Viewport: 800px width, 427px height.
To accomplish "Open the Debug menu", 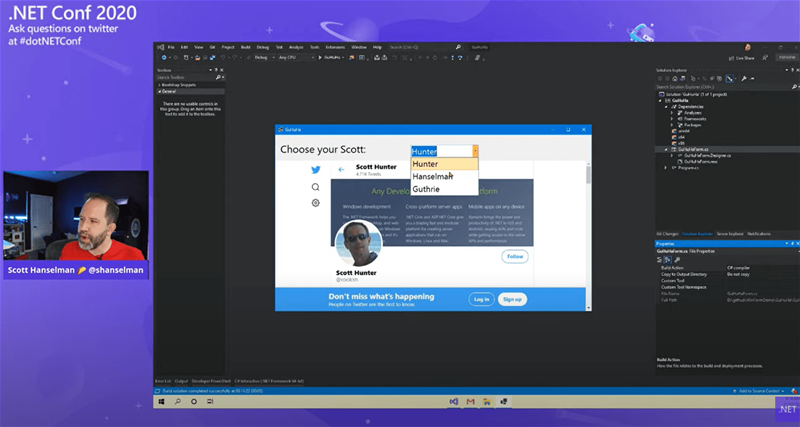I will [263, 47].
